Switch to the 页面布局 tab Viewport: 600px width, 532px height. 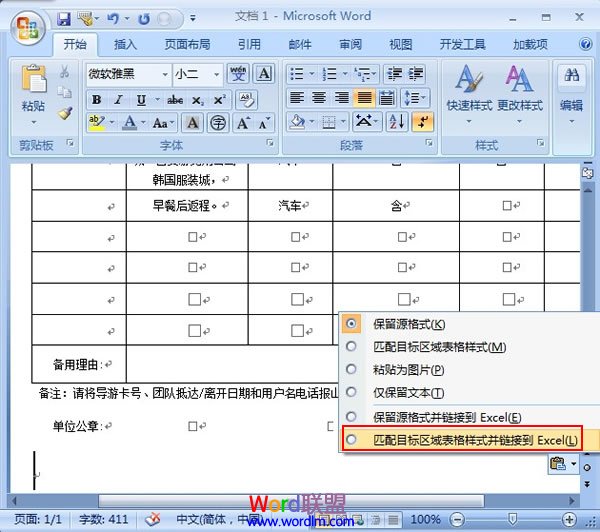click(x=188, y=45)
